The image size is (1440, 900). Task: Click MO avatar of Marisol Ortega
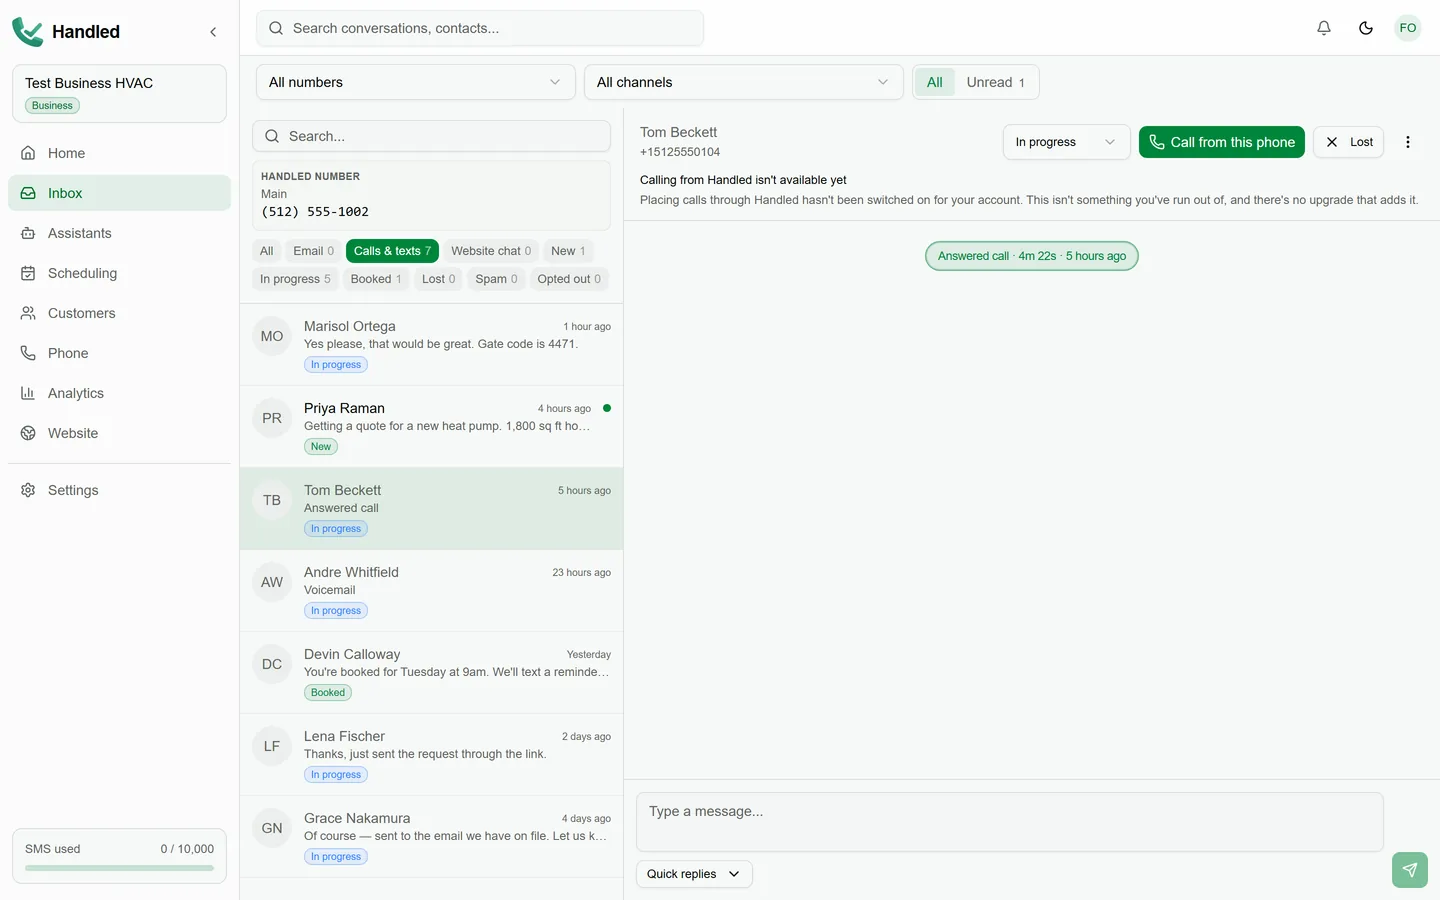click(x=272, y=336)
